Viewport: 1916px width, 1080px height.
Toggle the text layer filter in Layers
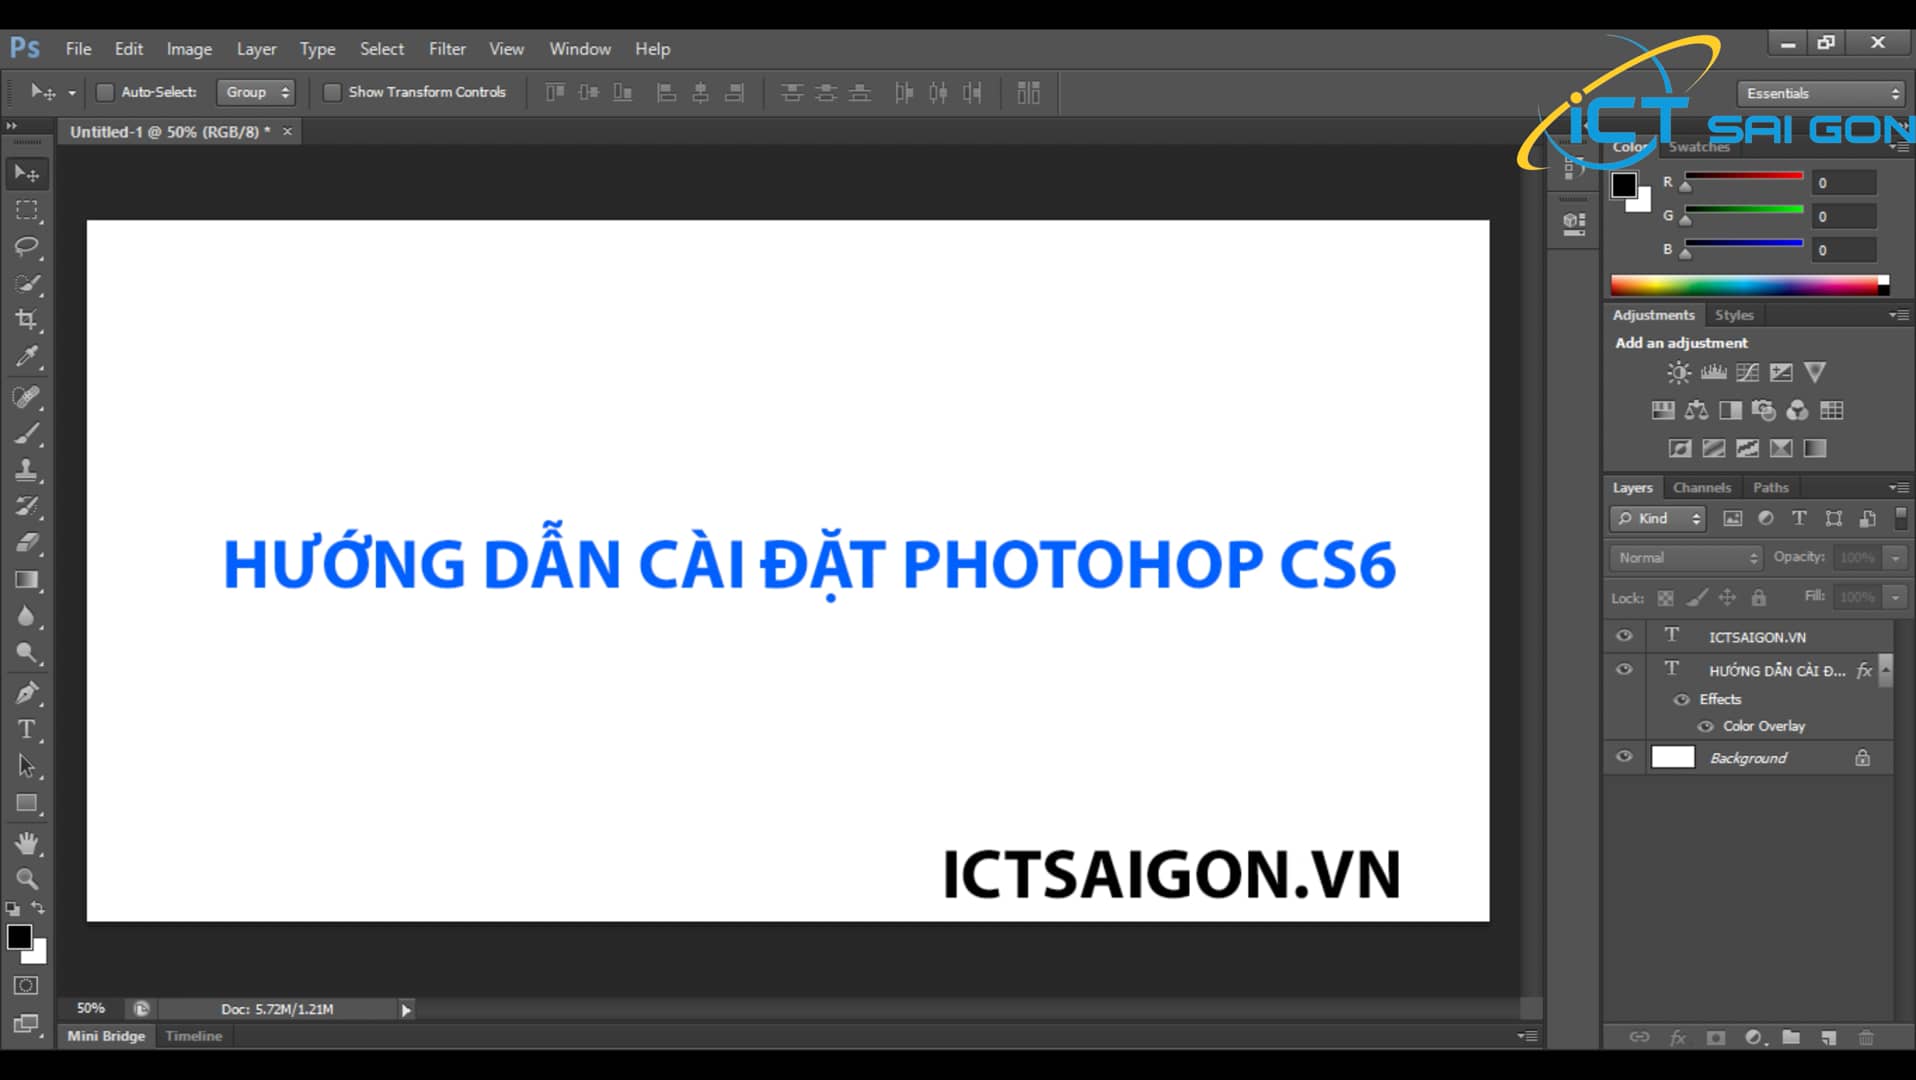pos(1799,518)
